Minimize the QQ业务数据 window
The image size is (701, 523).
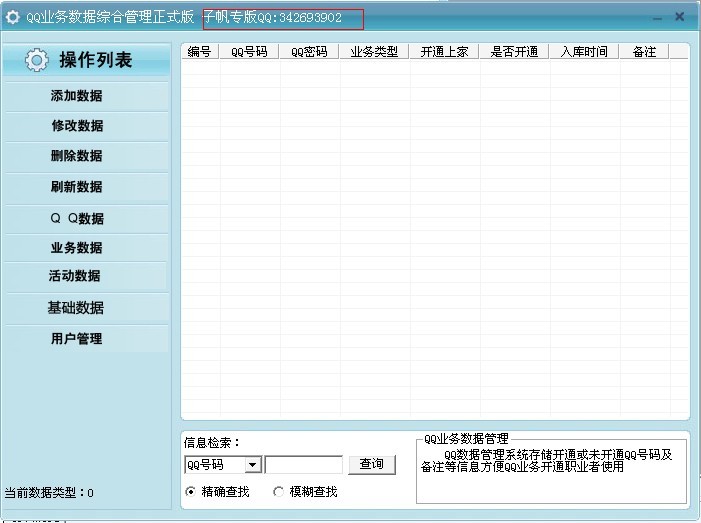657,18
